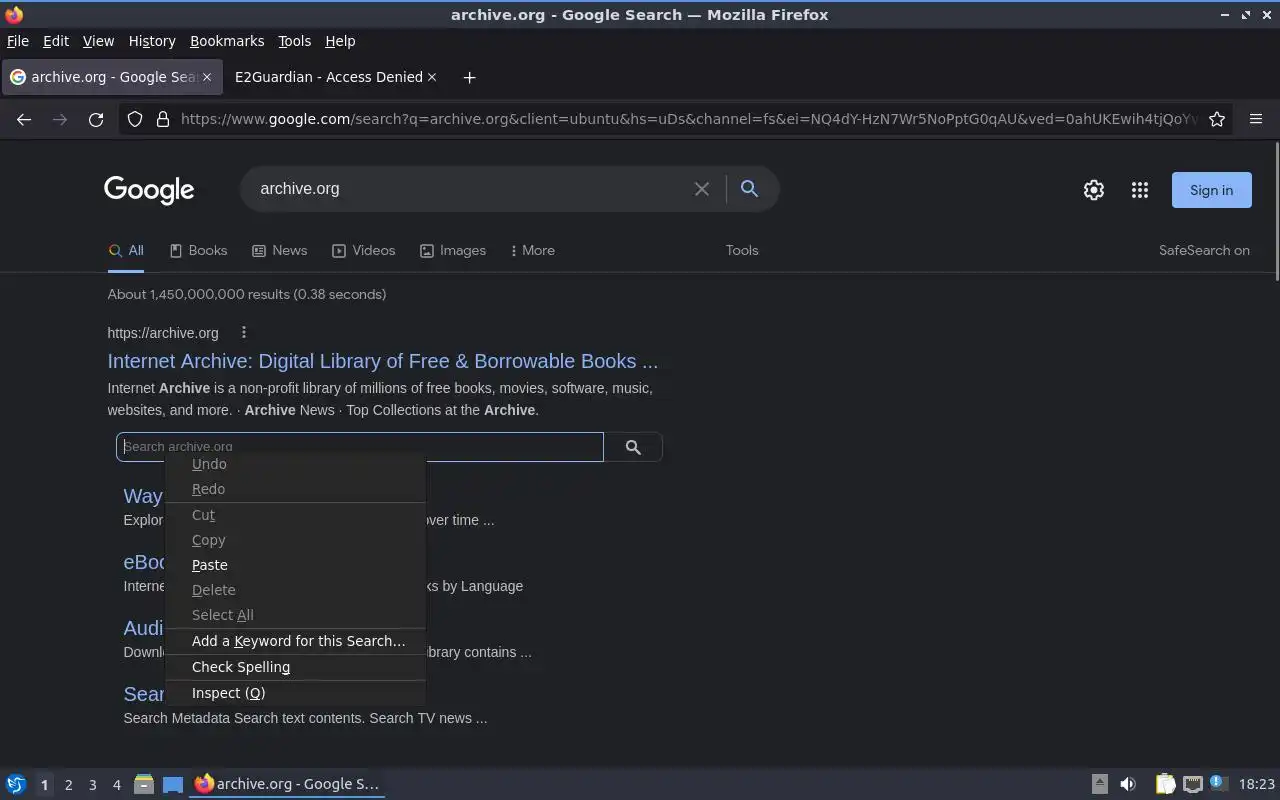Switch to the Videos results tab
The image size is (1280, 800).
363,250
